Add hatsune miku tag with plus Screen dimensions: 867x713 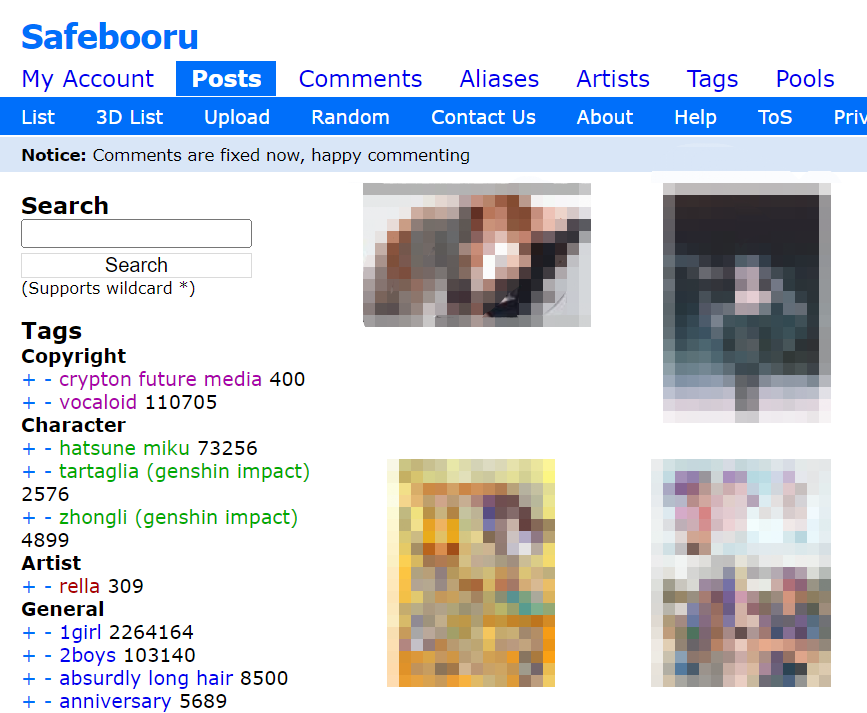(29, 449)
